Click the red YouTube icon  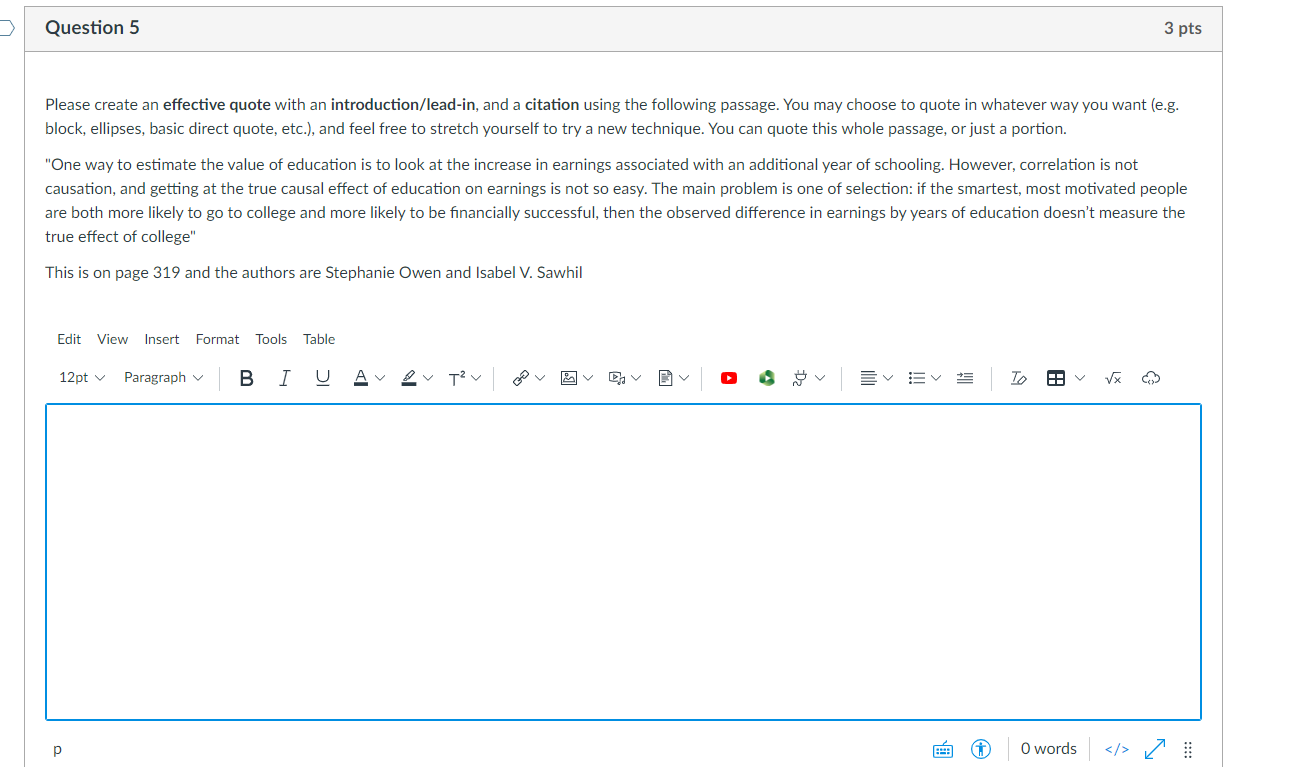point(729,378)
